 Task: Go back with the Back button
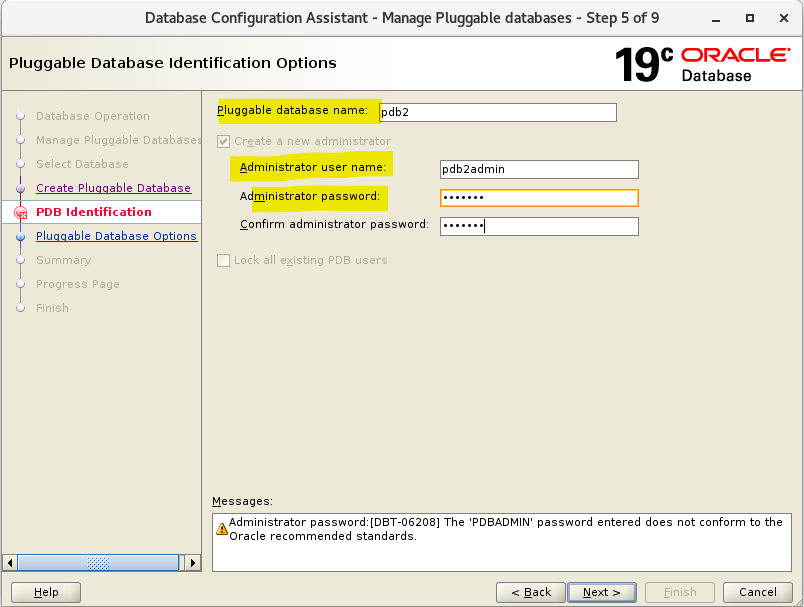(x=531, y=592)
